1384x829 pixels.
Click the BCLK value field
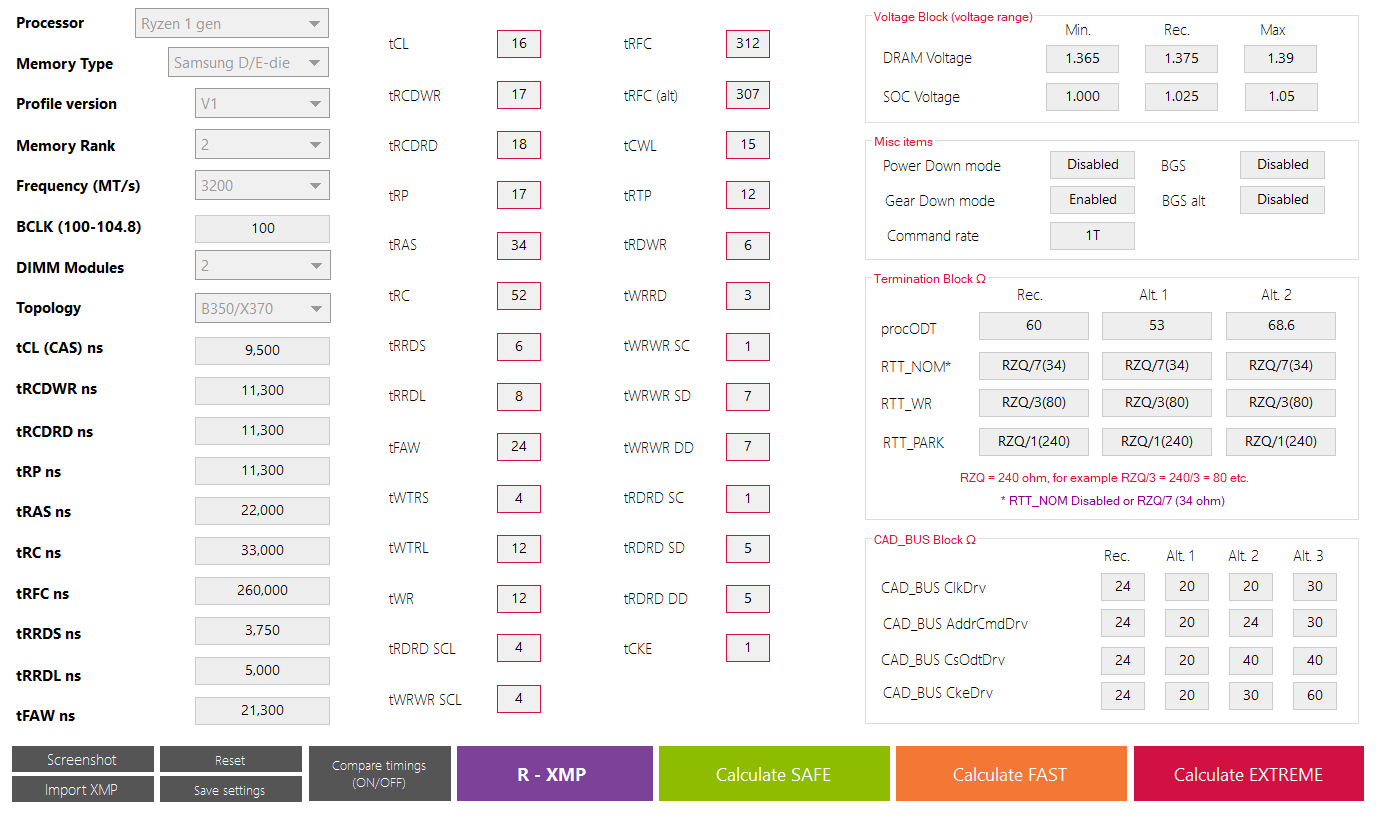[x=262, y=228]
